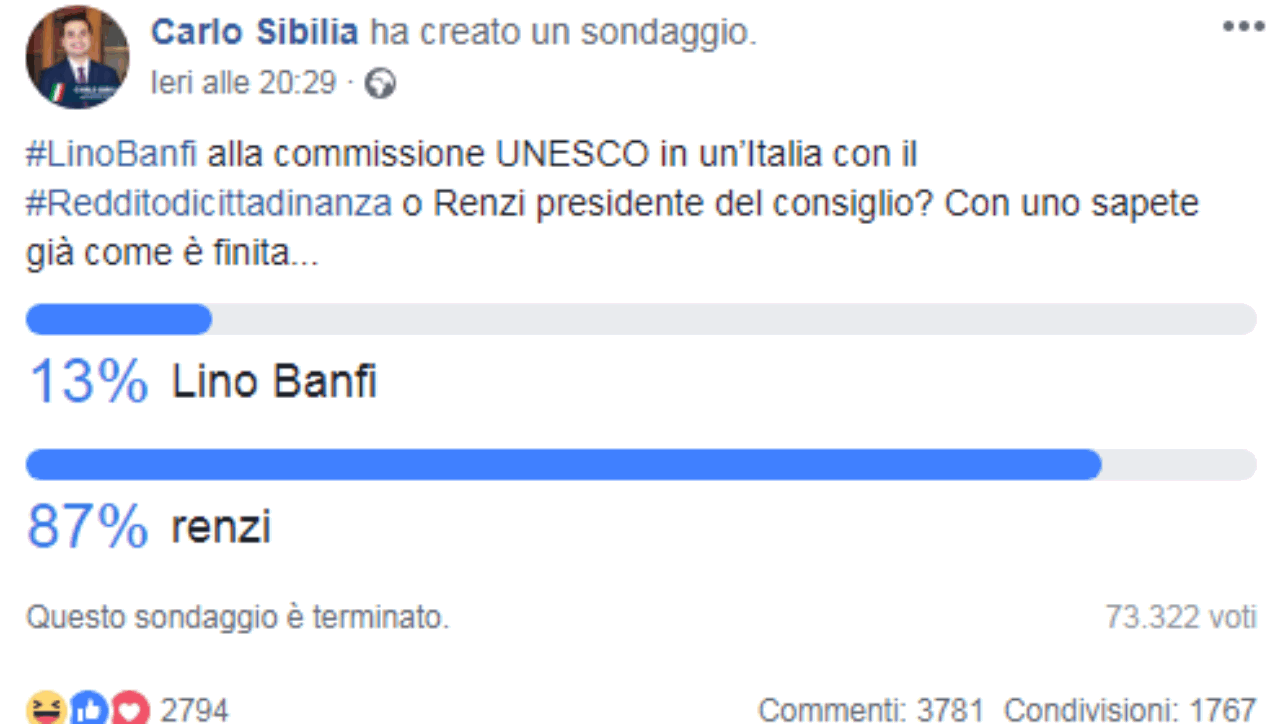Viewport: 1288px width, 724px height.
Task: Open the Condivisioni: 1767 shares list
Action: tap(1130, 710)
